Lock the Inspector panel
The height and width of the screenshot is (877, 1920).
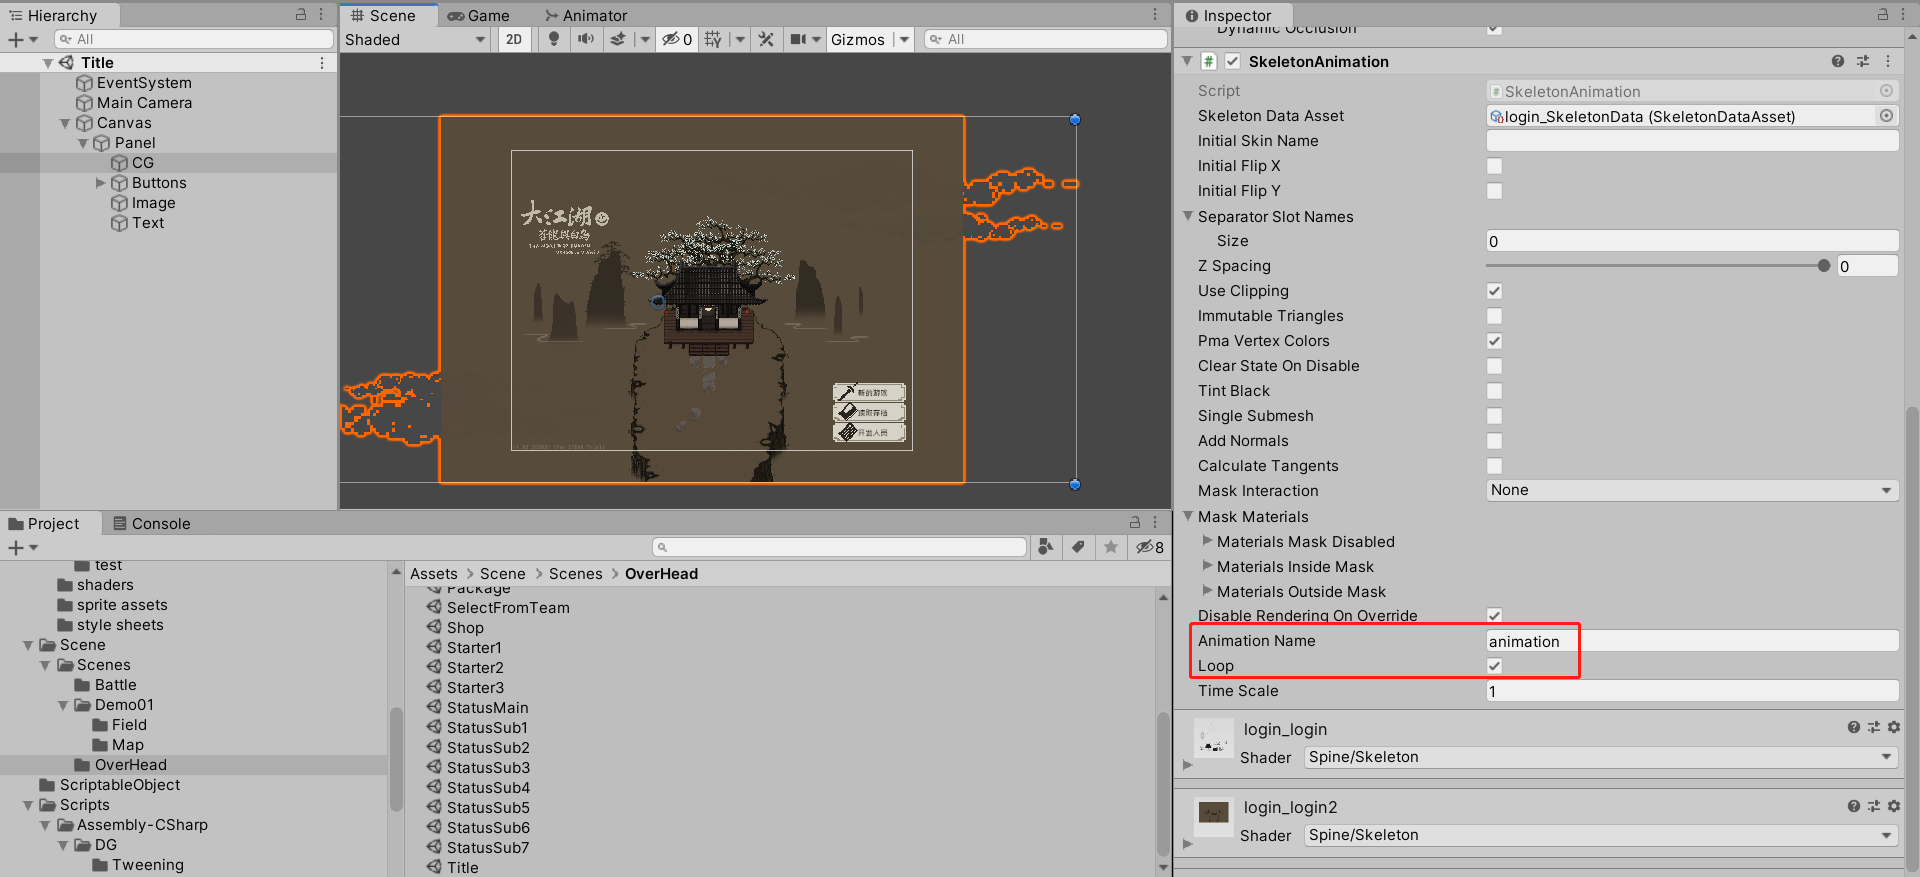[x=1883, y=15]
